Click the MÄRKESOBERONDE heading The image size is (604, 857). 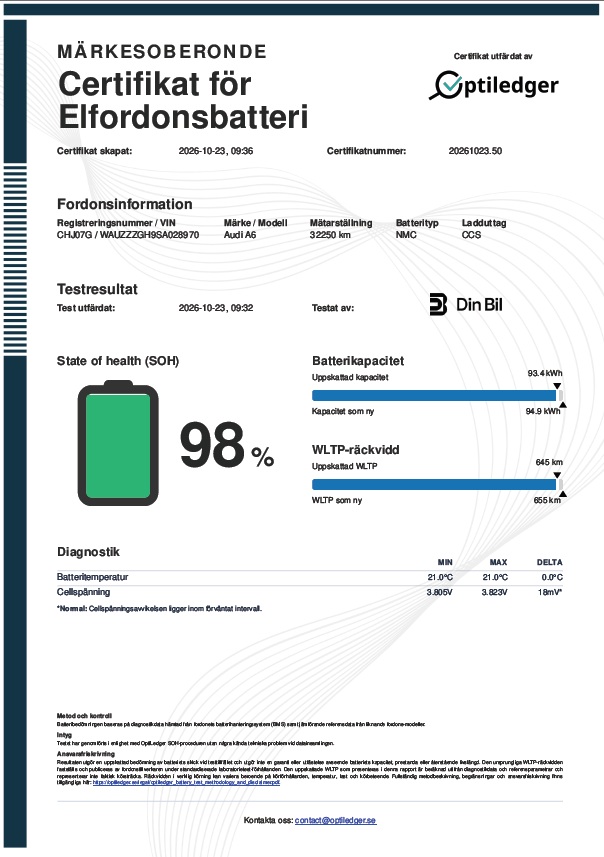click(162, 52)
